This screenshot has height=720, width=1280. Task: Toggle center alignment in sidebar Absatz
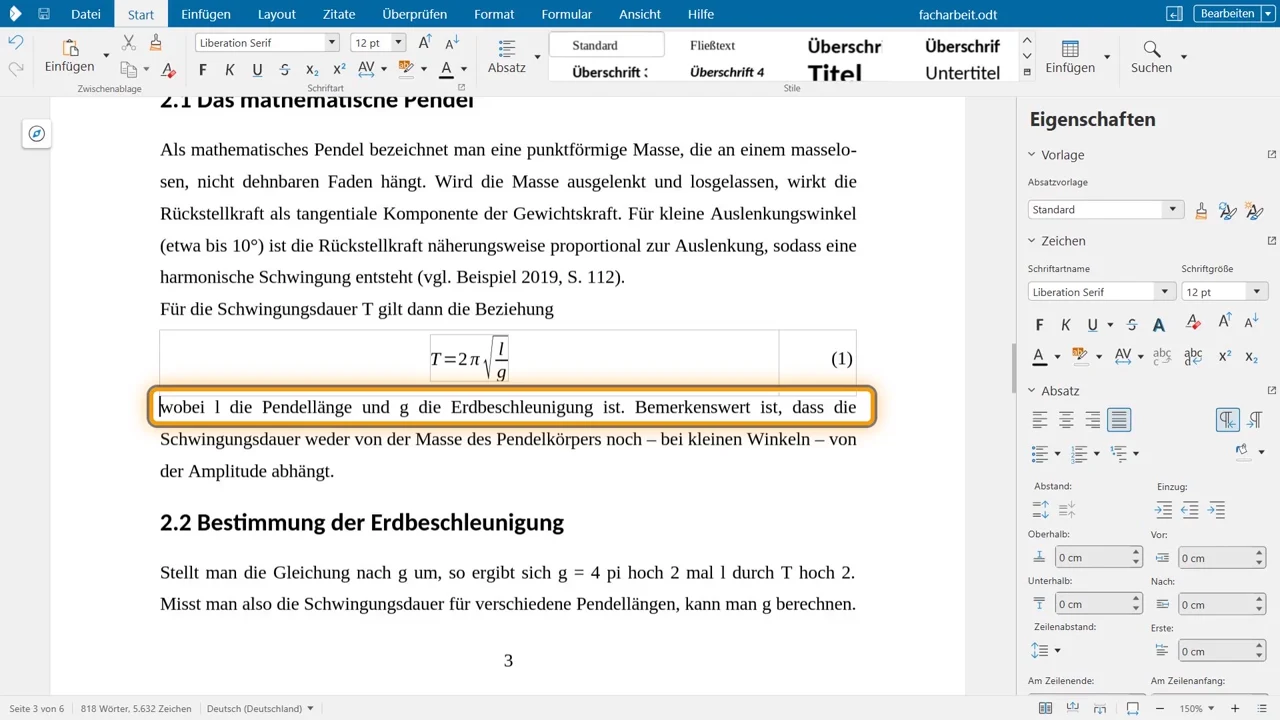pos(1067,420)
